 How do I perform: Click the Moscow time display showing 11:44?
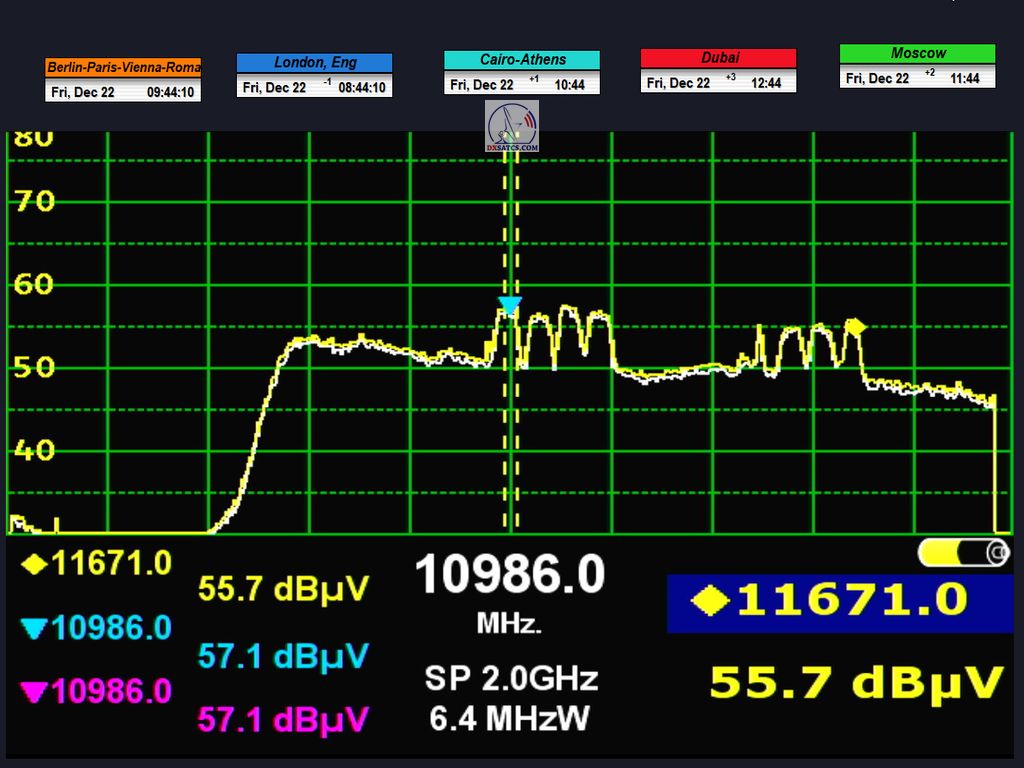point(964,78)
